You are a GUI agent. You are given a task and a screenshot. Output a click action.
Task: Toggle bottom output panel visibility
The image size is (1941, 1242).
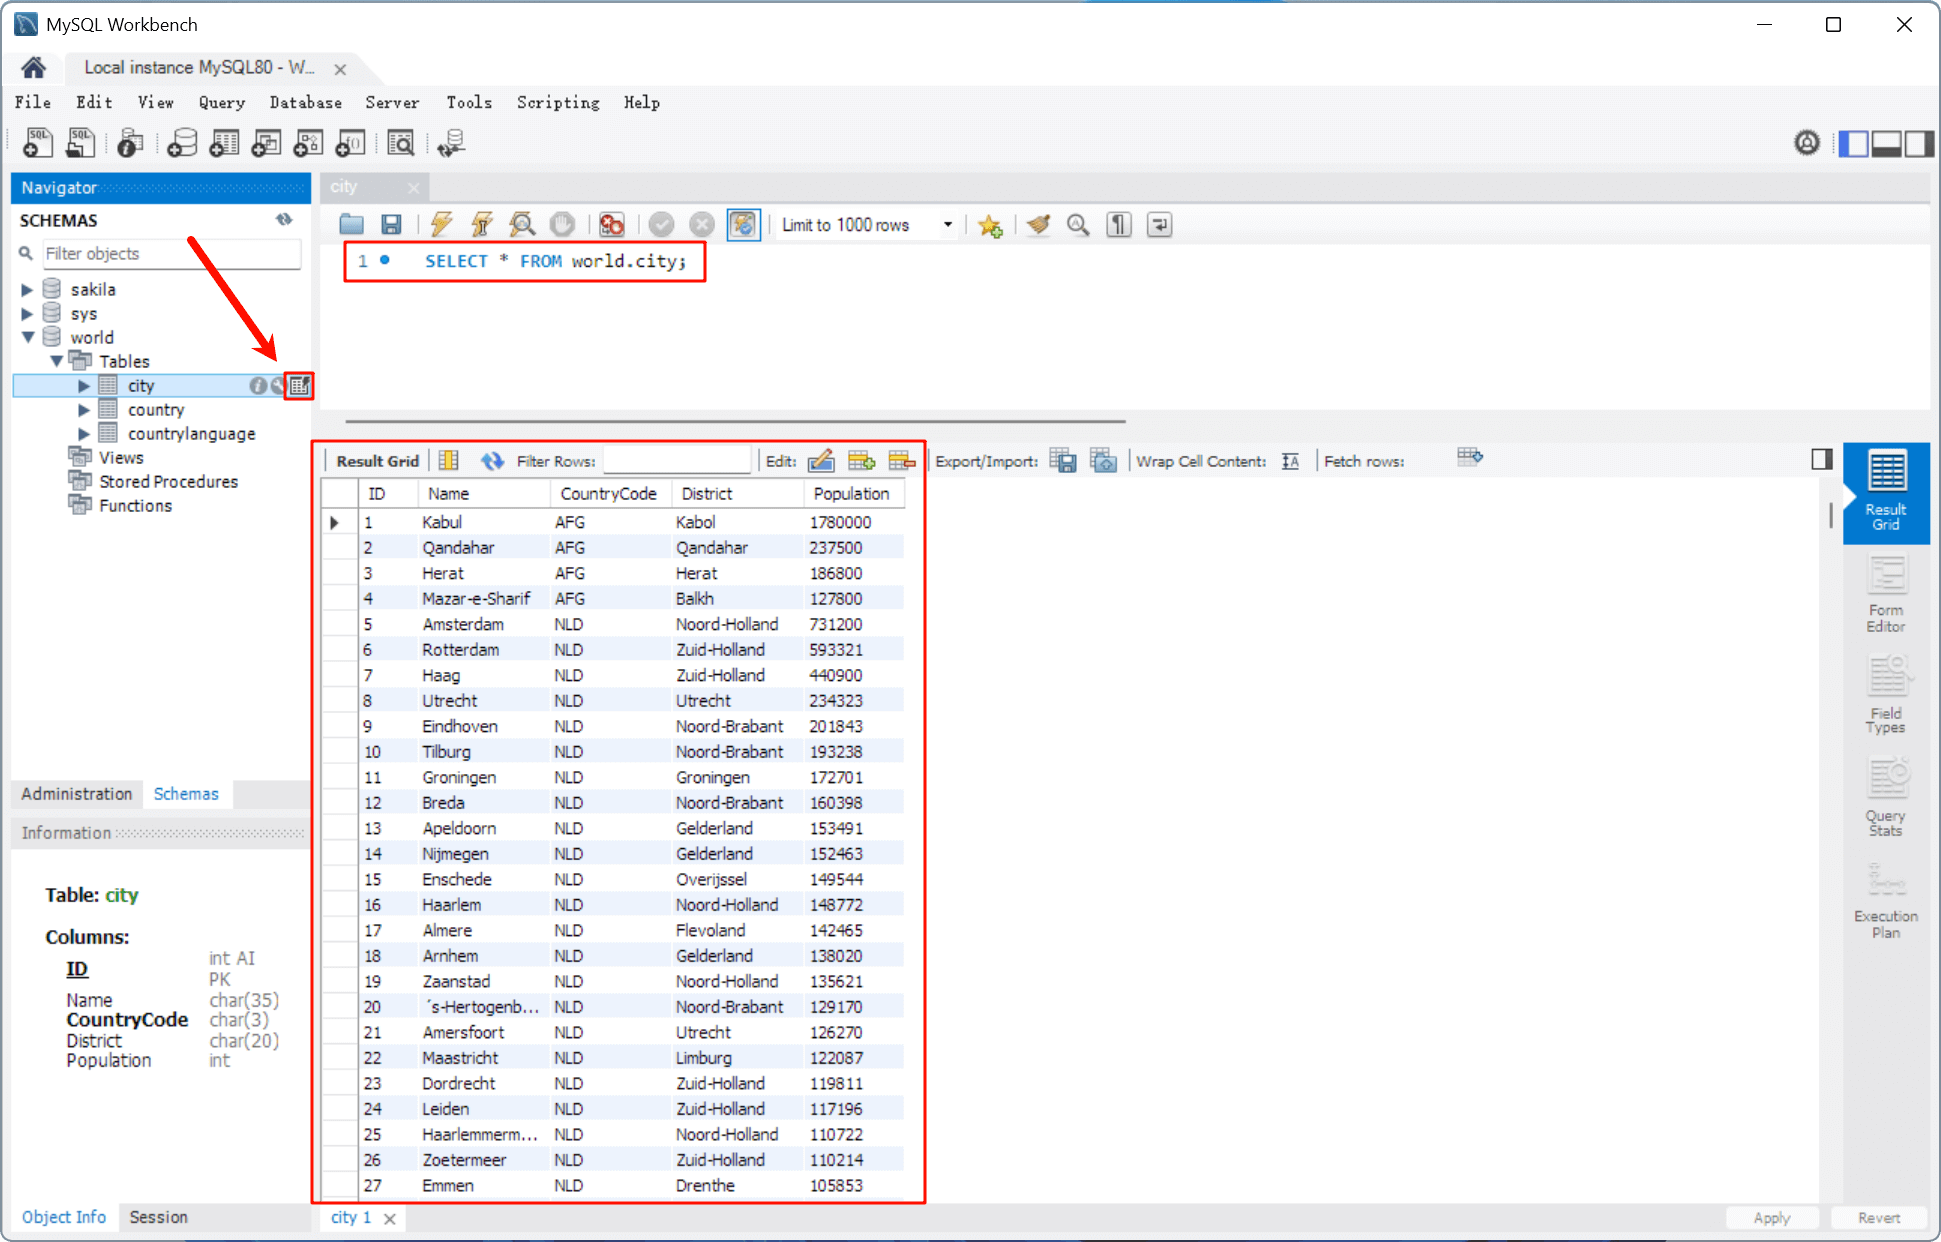pos(1886,144)
